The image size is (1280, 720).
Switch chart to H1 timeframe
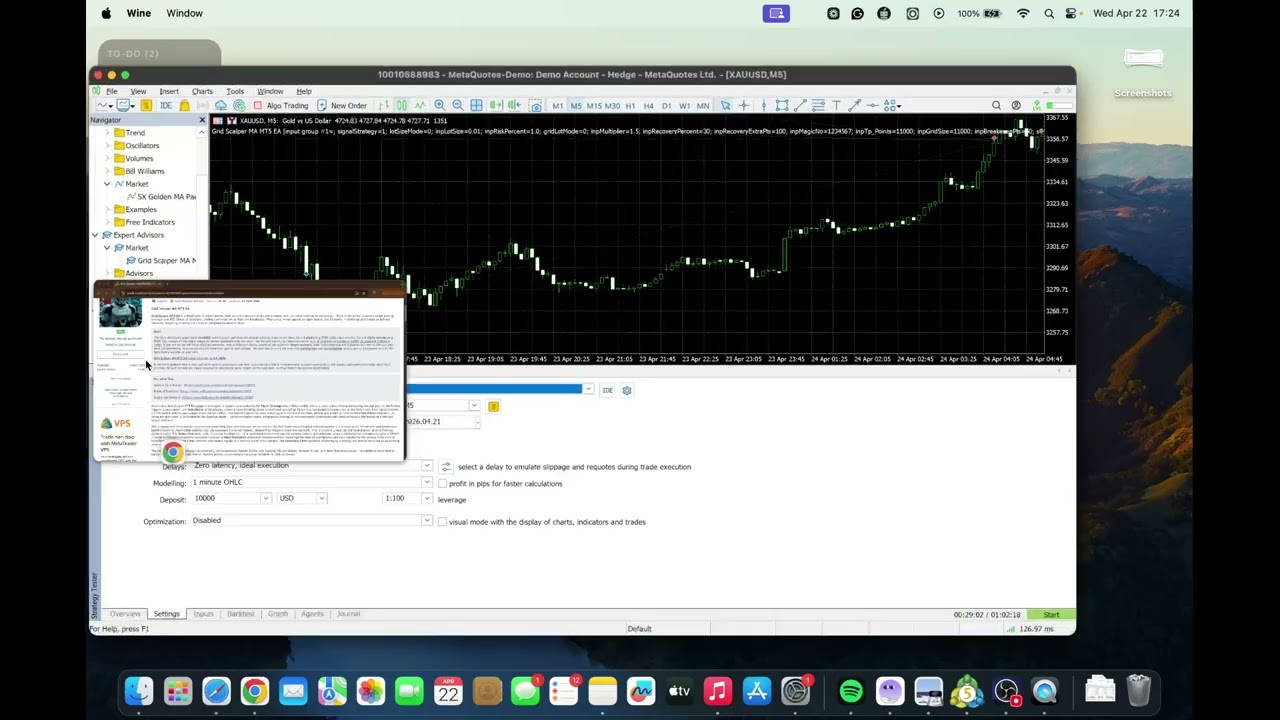click(x=630, y=105)
